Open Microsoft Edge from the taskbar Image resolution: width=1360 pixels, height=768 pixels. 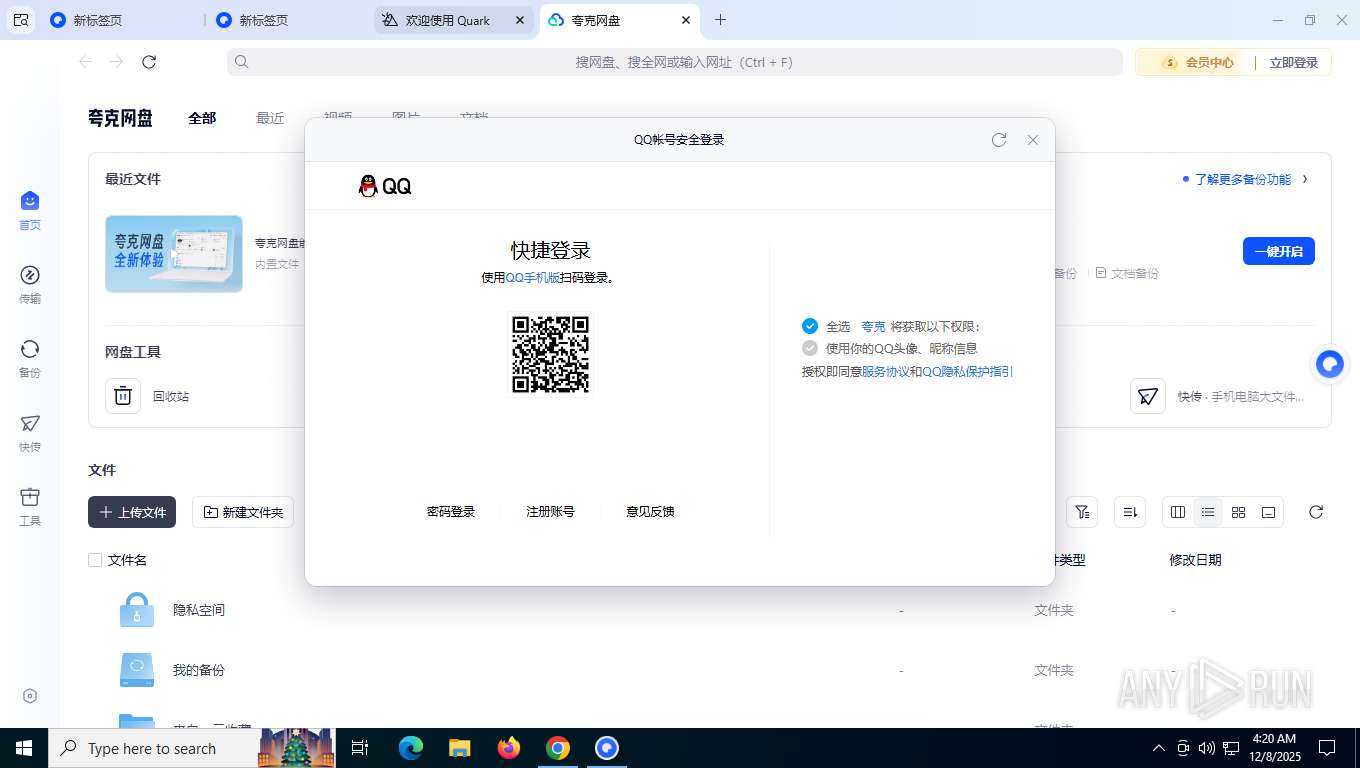411,748
